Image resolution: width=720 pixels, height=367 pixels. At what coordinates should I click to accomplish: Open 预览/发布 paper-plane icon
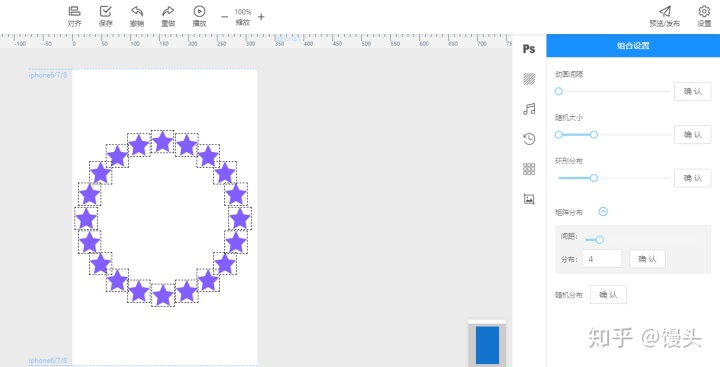tap(664, 16)
